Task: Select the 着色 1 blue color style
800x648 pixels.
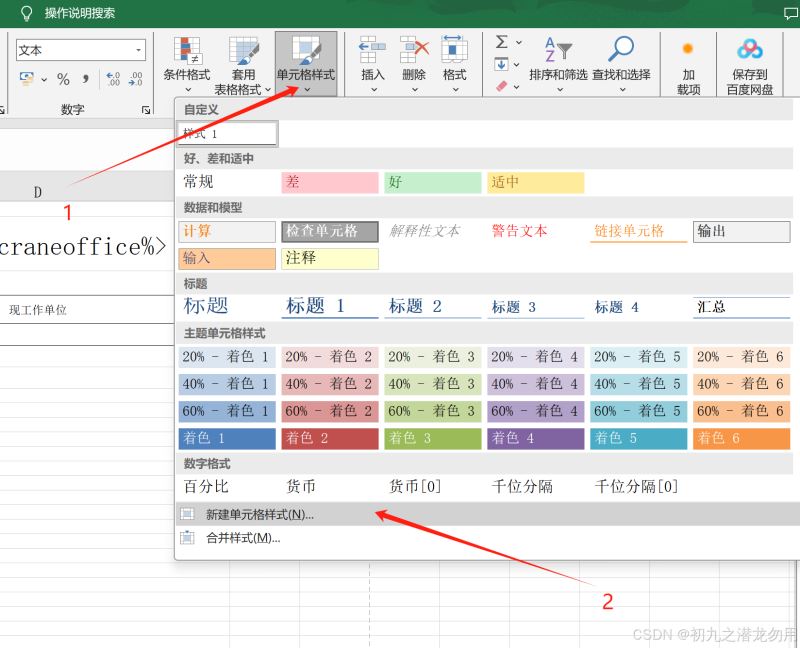Action: (x=226, y=438)
